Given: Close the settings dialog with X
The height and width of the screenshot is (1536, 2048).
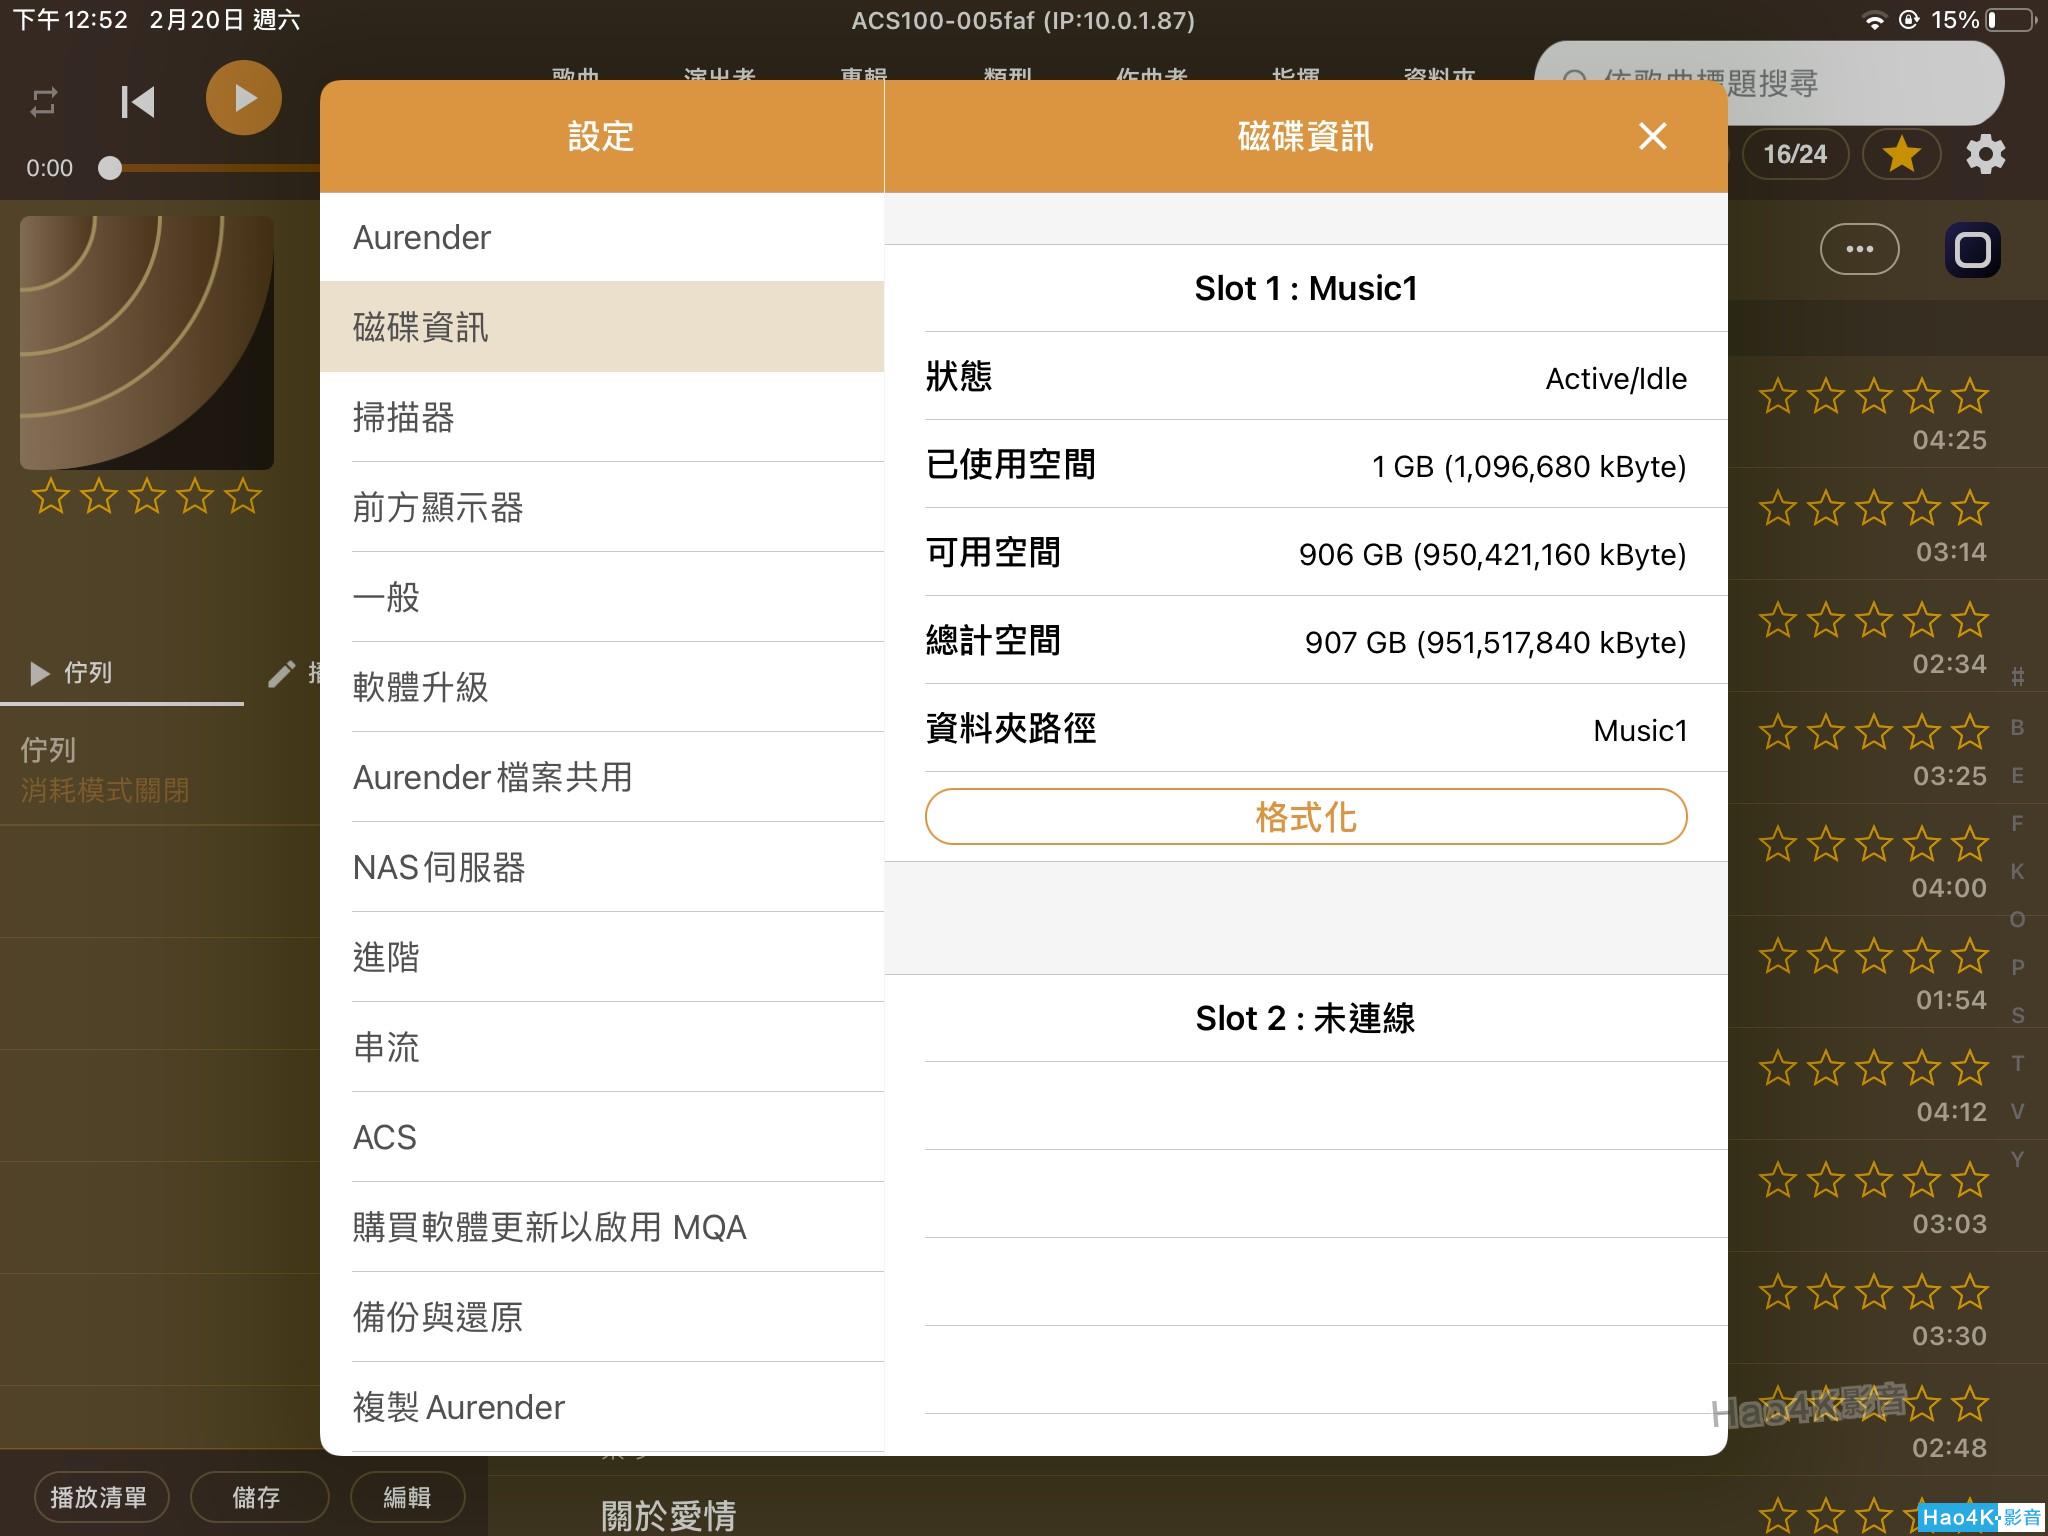Looking at the screenshot, I should tap(1652, 136).
